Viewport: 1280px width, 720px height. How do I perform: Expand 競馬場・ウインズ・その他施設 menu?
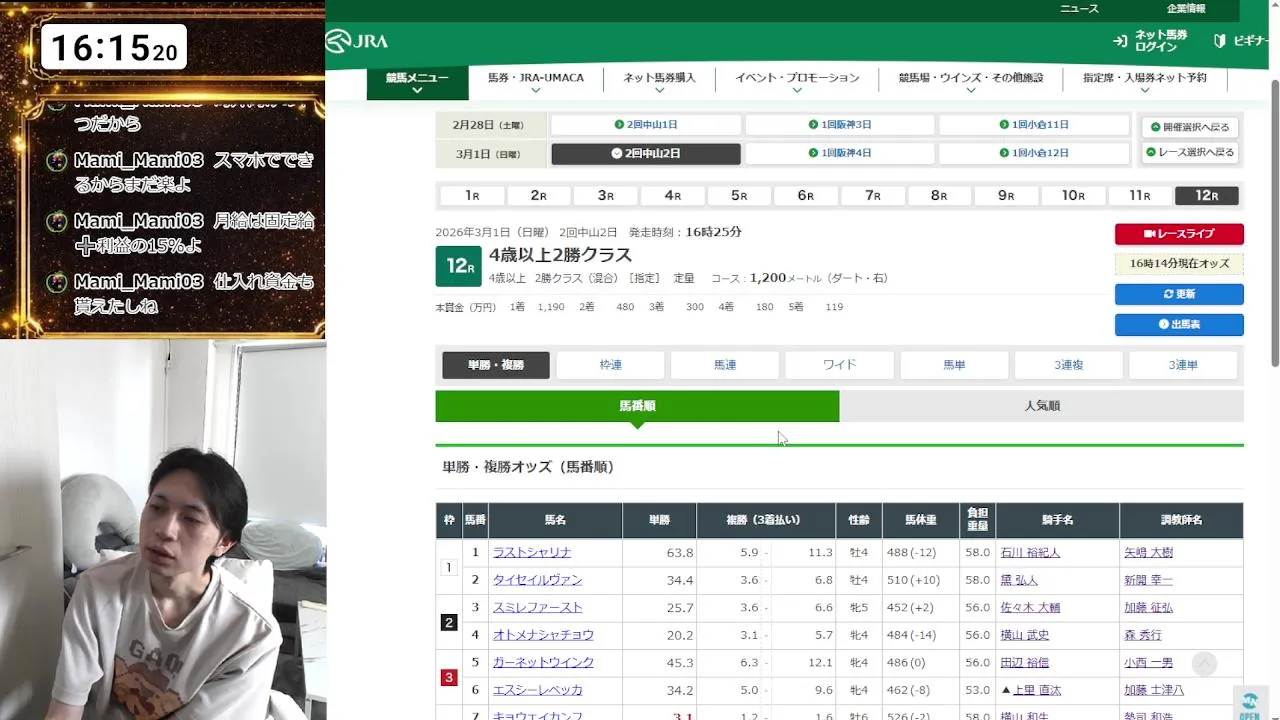pyautogui.click(x=970, y=83)
